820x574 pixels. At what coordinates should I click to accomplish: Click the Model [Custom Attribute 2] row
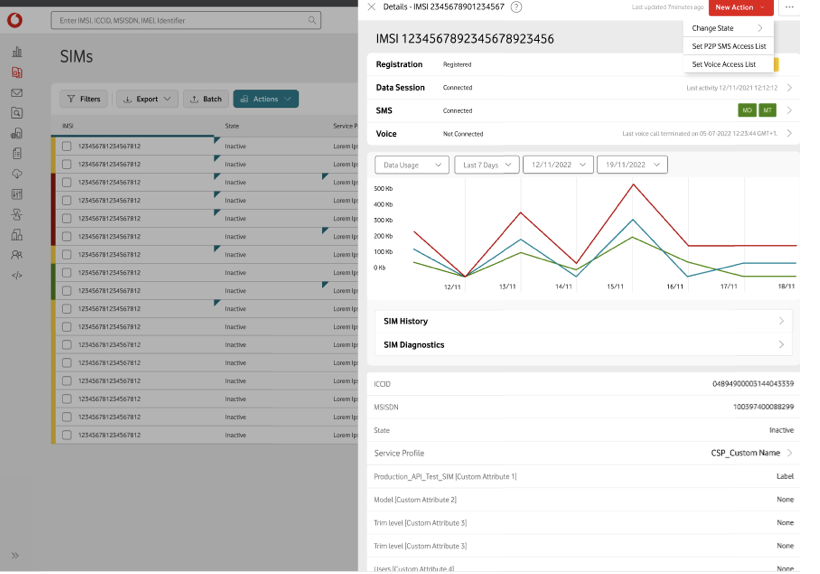pyautogui.click(x=583, y=500)
